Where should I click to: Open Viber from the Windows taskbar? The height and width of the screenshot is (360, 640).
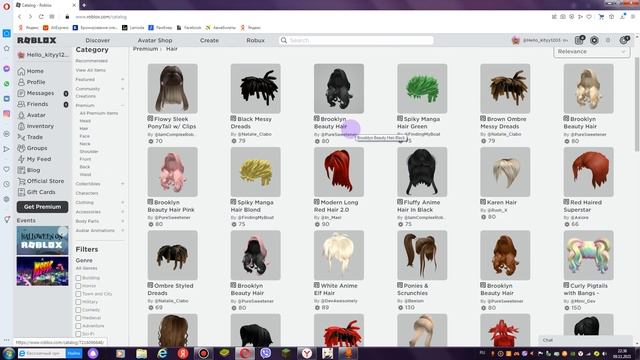(265, 353)
